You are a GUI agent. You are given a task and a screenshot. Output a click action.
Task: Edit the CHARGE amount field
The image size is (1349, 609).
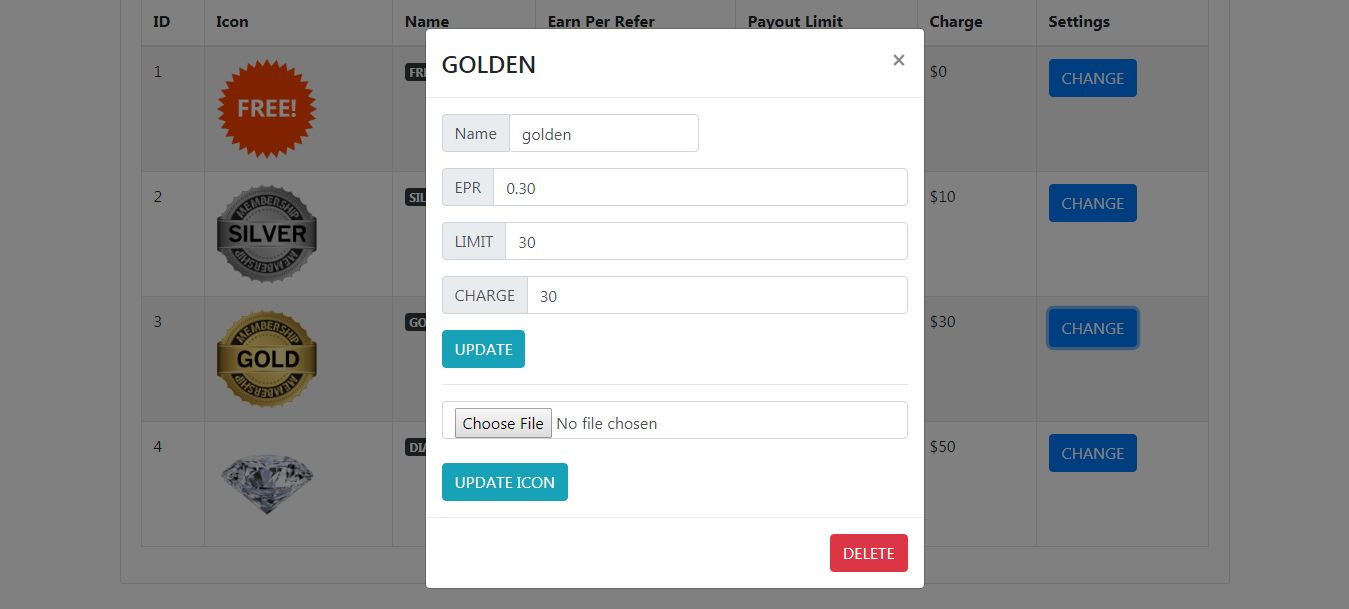[x=717, y=295]
